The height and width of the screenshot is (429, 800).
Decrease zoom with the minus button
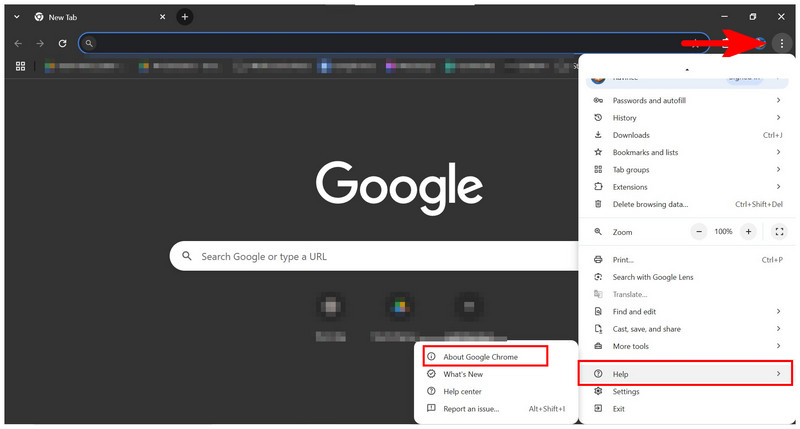[x=699, y=231]
